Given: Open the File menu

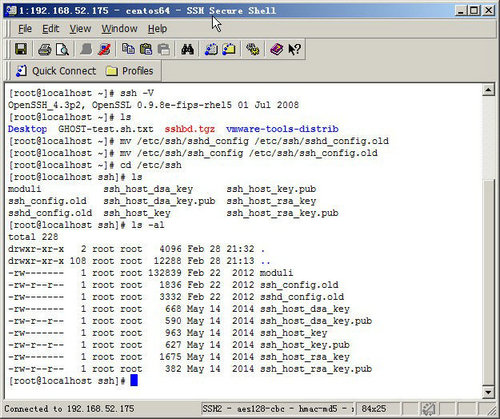Looking at the screenshot, I should coord(25,29).
